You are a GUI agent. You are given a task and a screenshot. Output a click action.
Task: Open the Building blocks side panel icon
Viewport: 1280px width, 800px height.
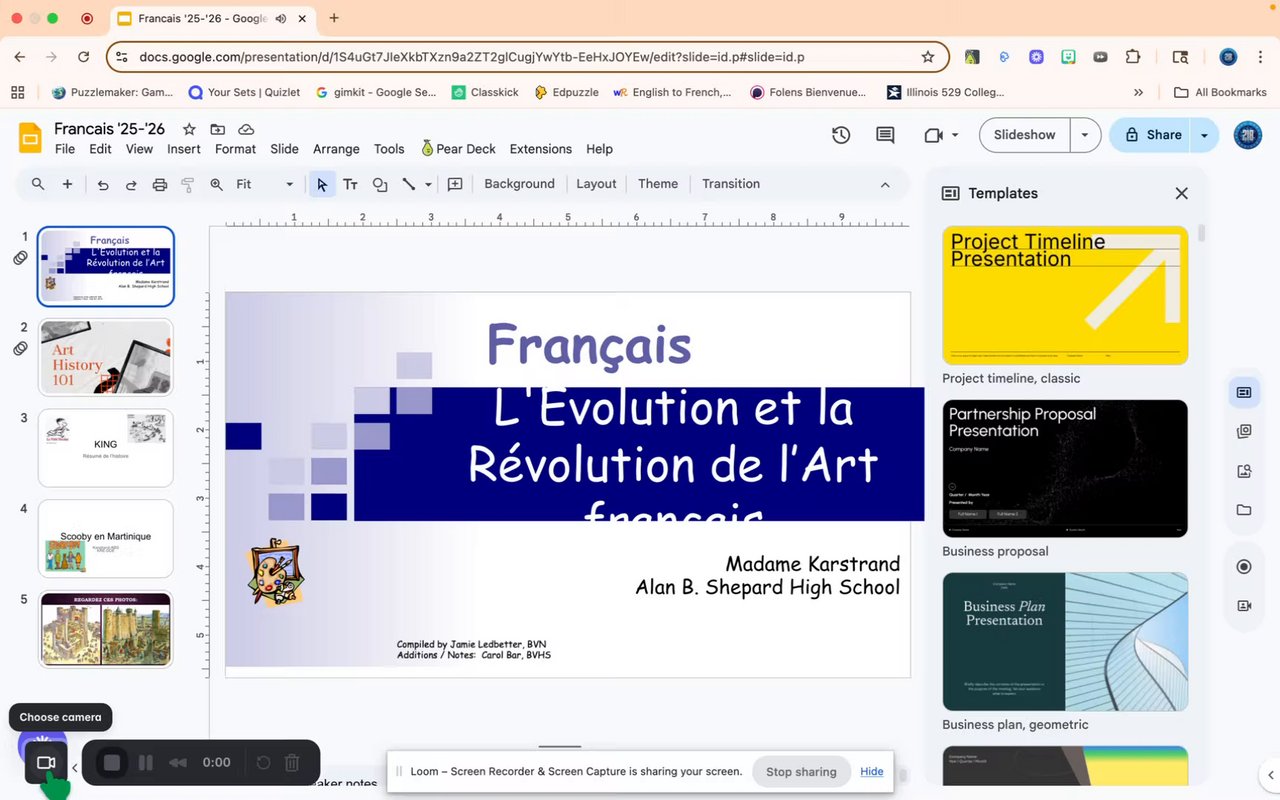pos(1244,431)
